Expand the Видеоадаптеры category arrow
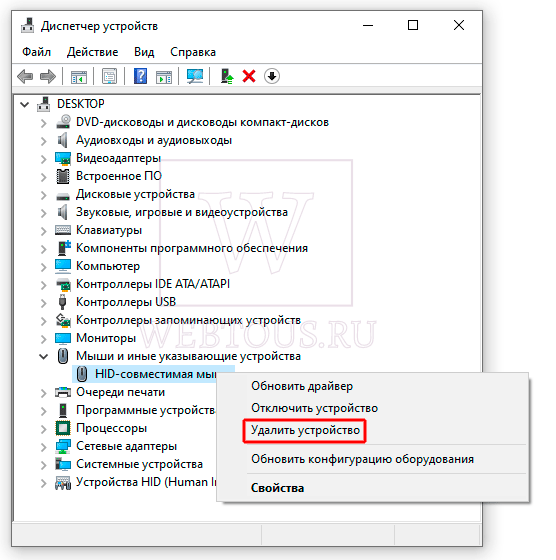 [44, 159]
